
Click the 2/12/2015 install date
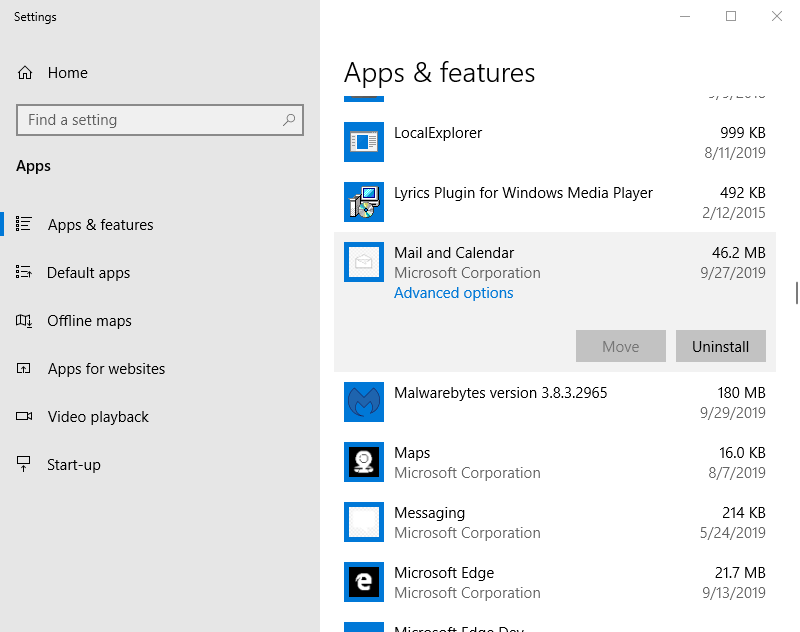pyautogui.click(x=734, y=213)
